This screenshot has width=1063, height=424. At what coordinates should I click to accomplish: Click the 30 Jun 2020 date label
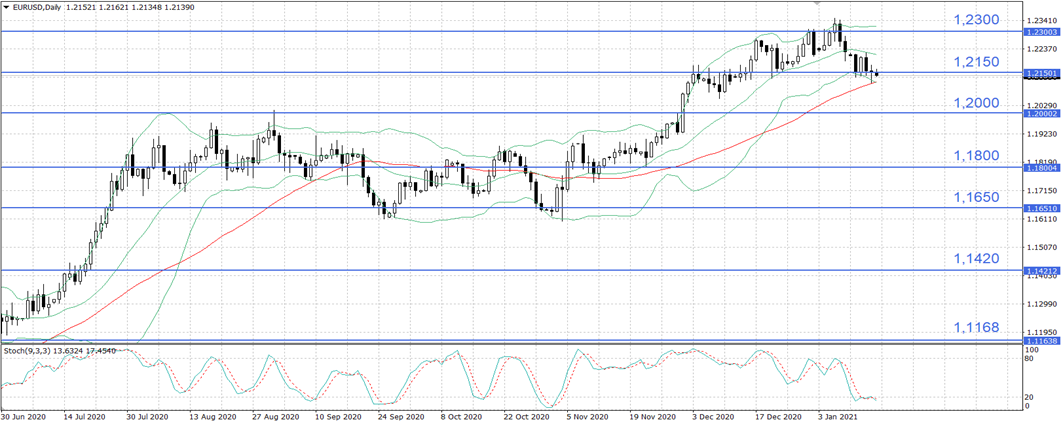click(23, 417)
